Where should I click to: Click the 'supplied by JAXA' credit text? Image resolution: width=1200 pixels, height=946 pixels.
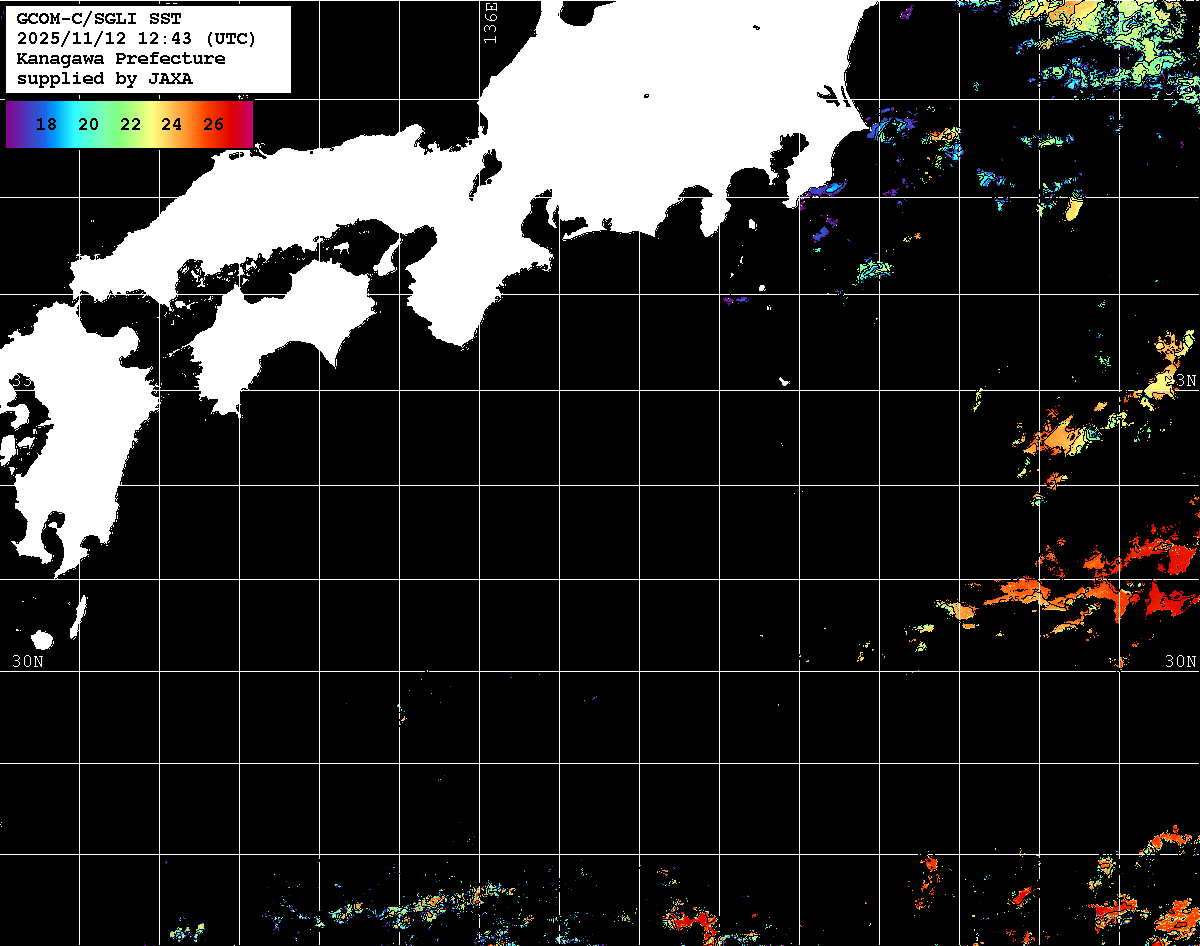point(105,79)
